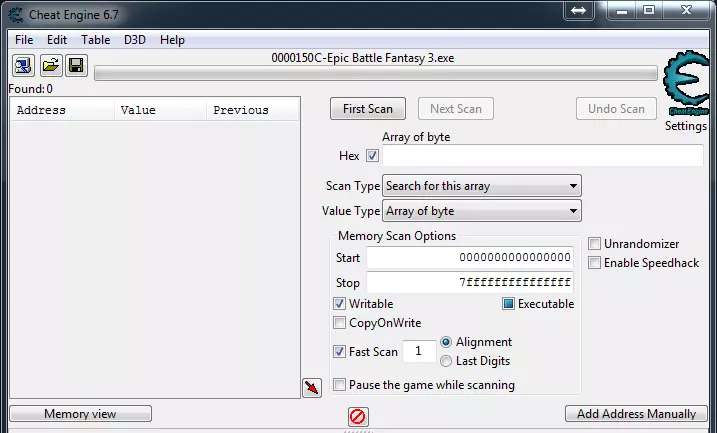The image size is (717, 433).
Task: Click the Cheat Engine gear title bar icon
Action: tap(16, 15)
